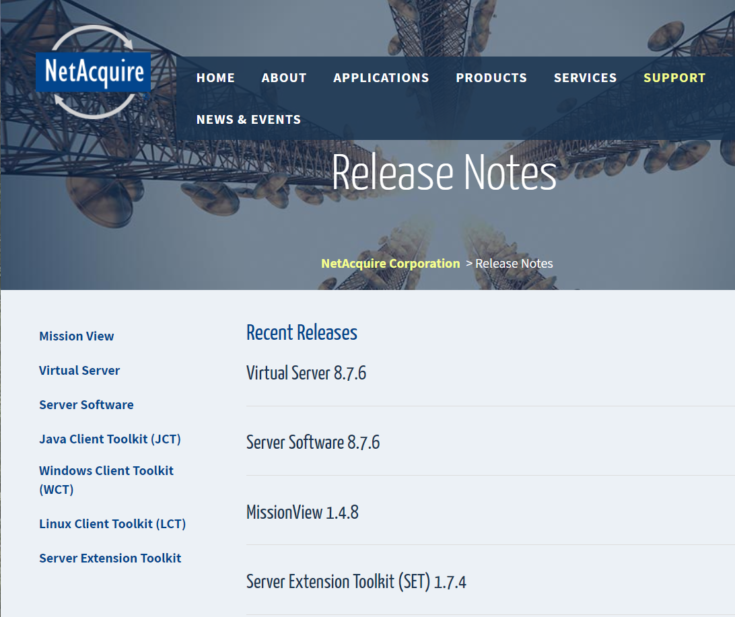The width and height of the screenshot is (735, 617).
Task: Open Server Extension Toolkit sidebar link
Action: [110, 558]
